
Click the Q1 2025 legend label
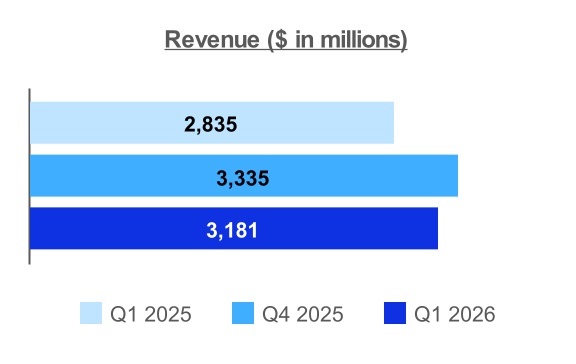(x=151, y=314)
